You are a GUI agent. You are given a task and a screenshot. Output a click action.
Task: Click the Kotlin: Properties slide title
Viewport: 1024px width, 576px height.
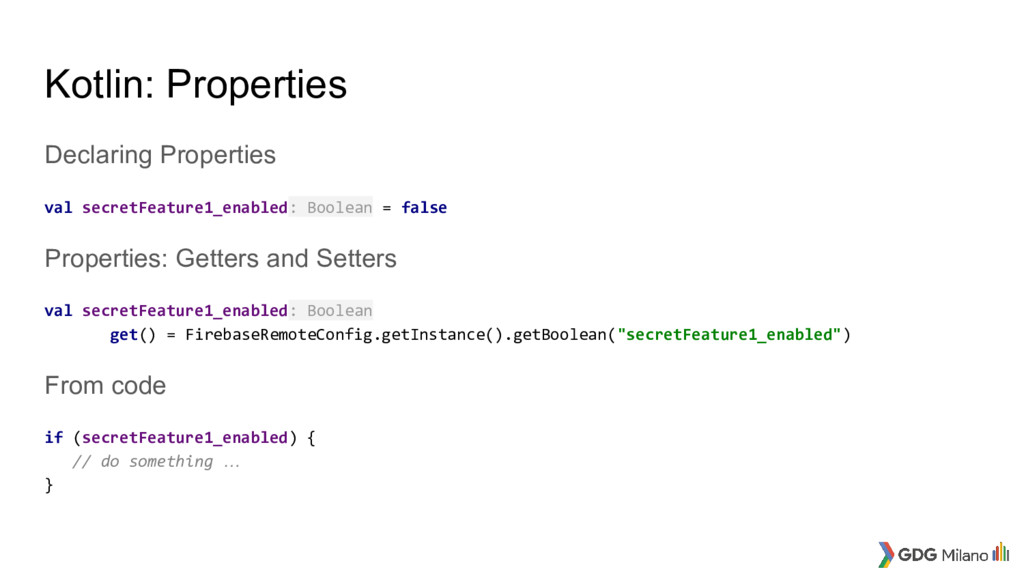tap(195, 84)
